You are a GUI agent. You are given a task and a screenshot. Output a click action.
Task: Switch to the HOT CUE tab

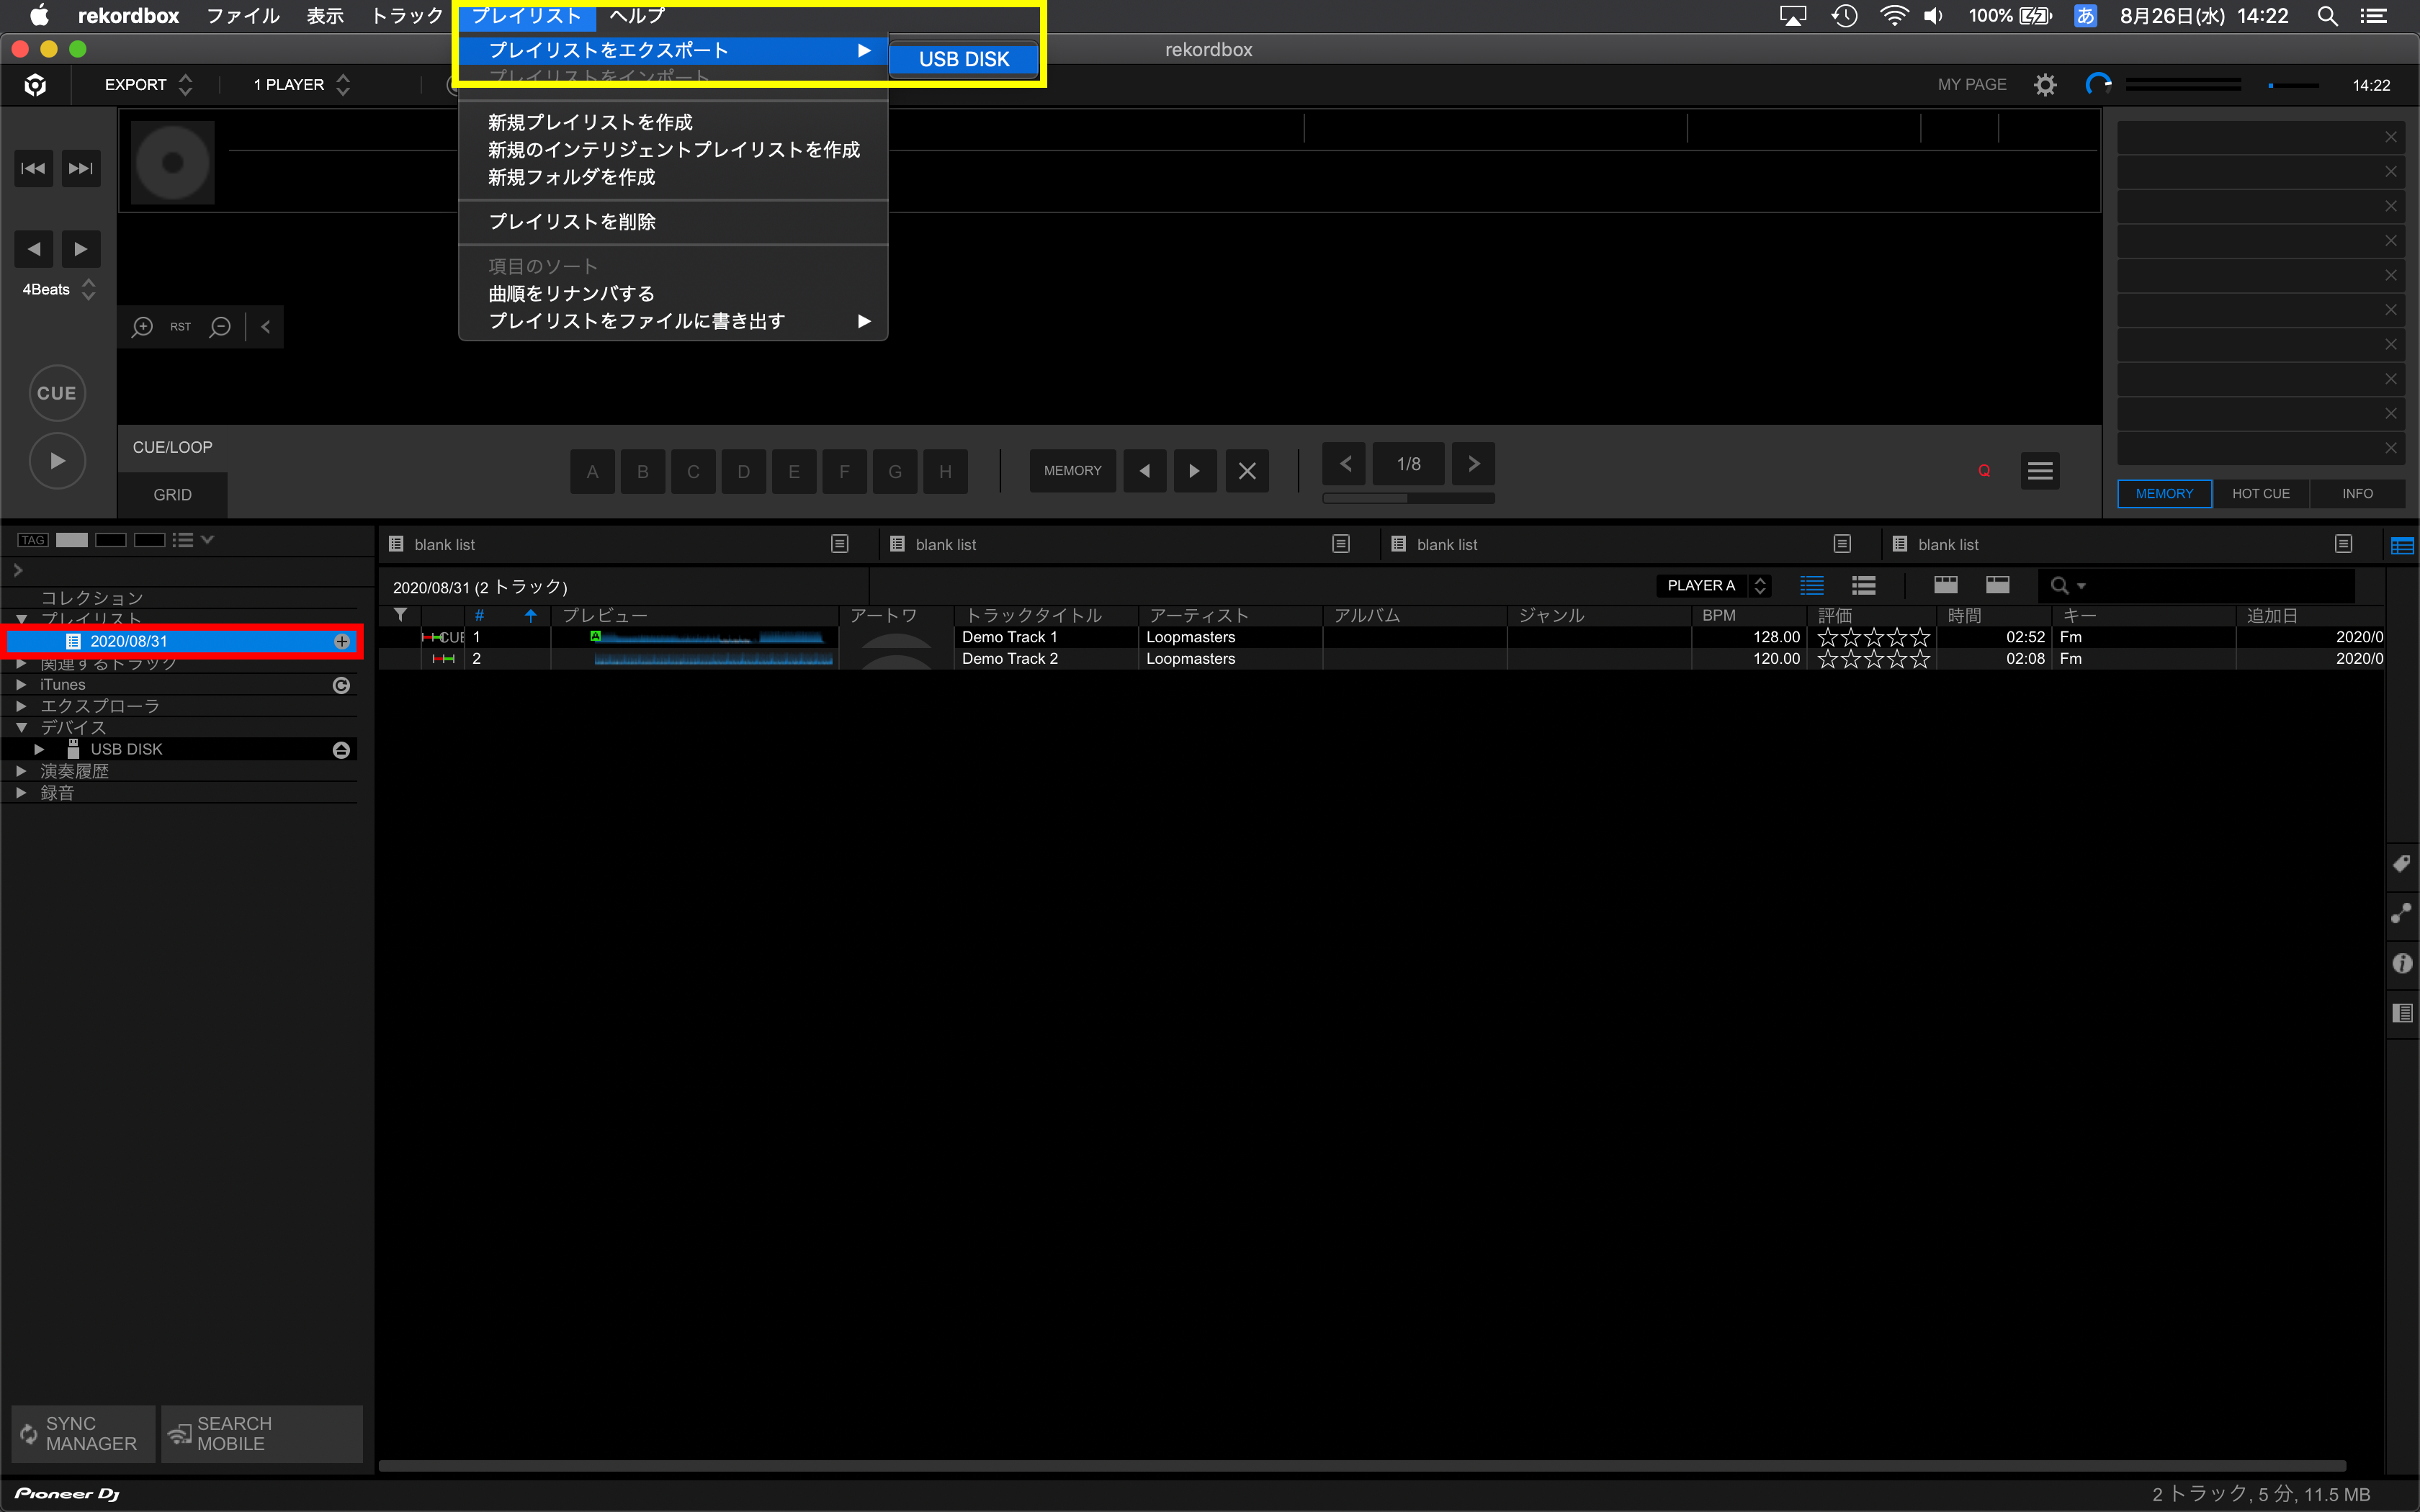click(2260, 494)
